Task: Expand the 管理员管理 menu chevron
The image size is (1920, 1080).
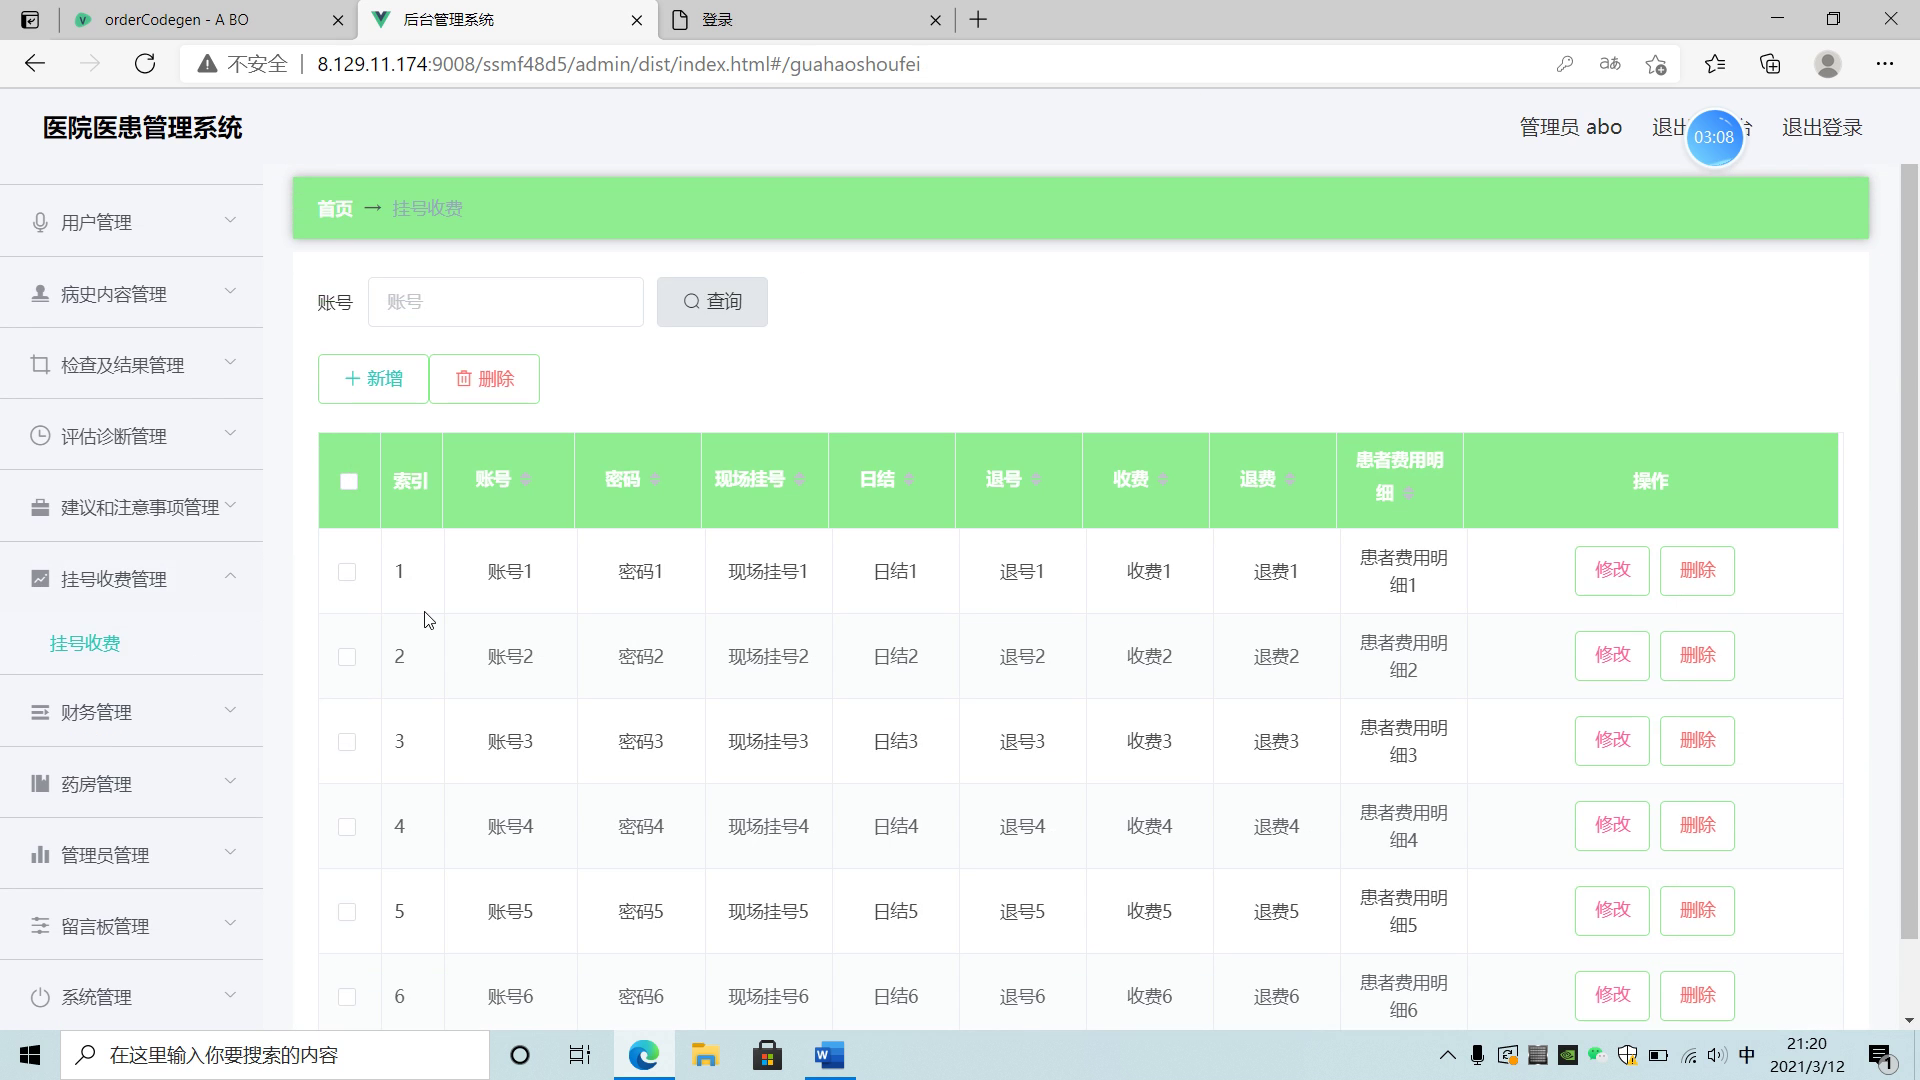Action: 230,852
